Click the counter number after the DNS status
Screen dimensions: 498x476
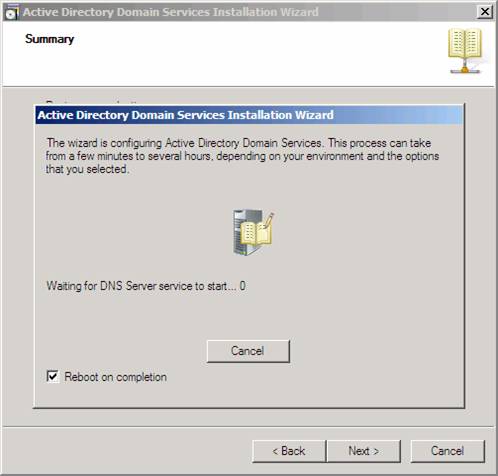point(243,286)
